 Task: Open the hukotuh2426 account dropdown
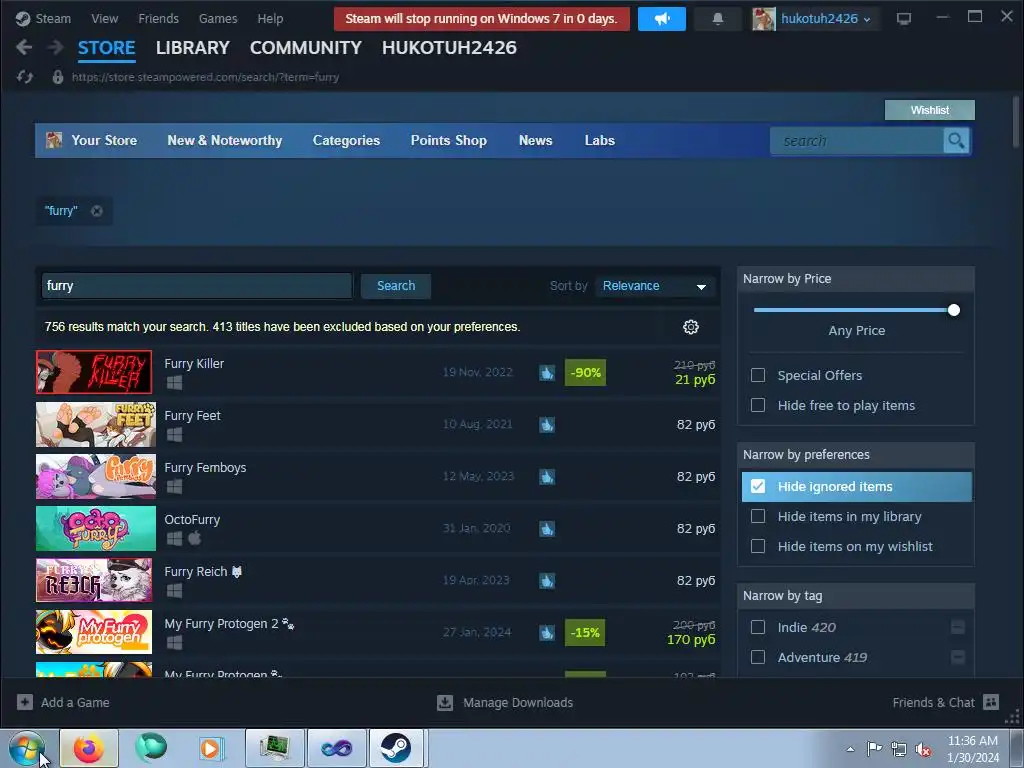pos(825,19)
